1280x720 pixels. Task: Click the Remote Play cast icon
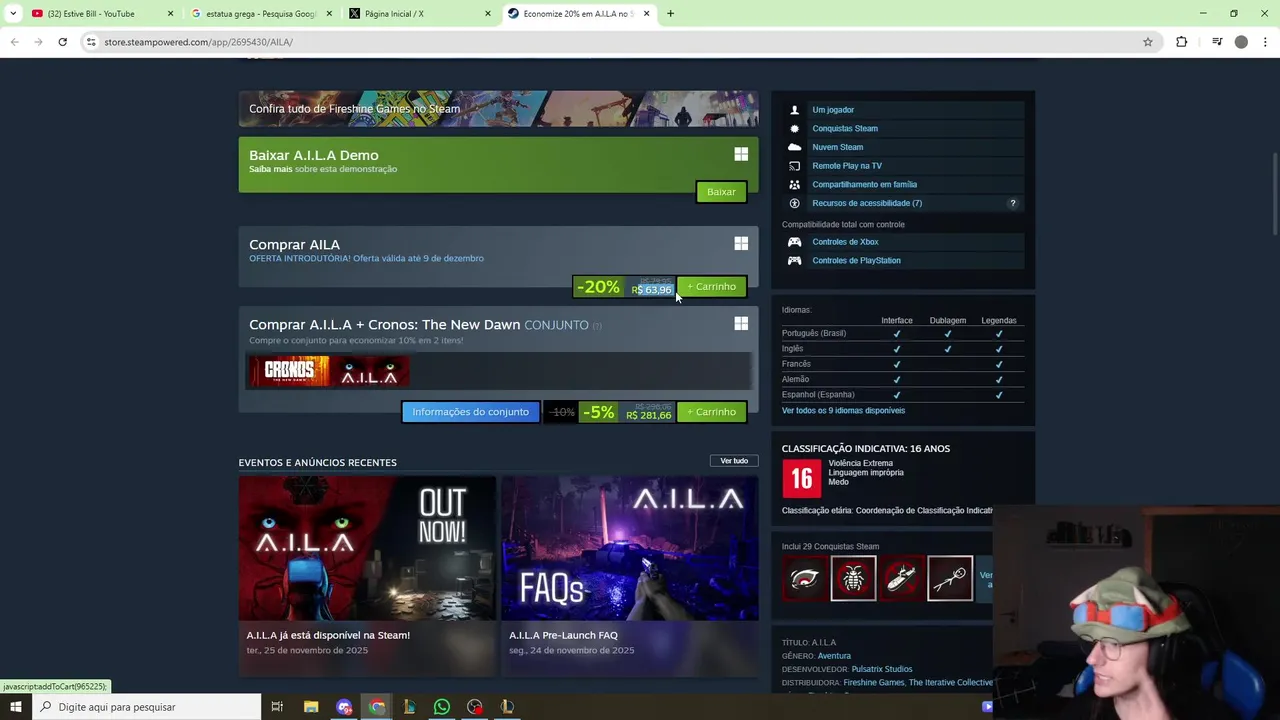(x=795, y=166)
